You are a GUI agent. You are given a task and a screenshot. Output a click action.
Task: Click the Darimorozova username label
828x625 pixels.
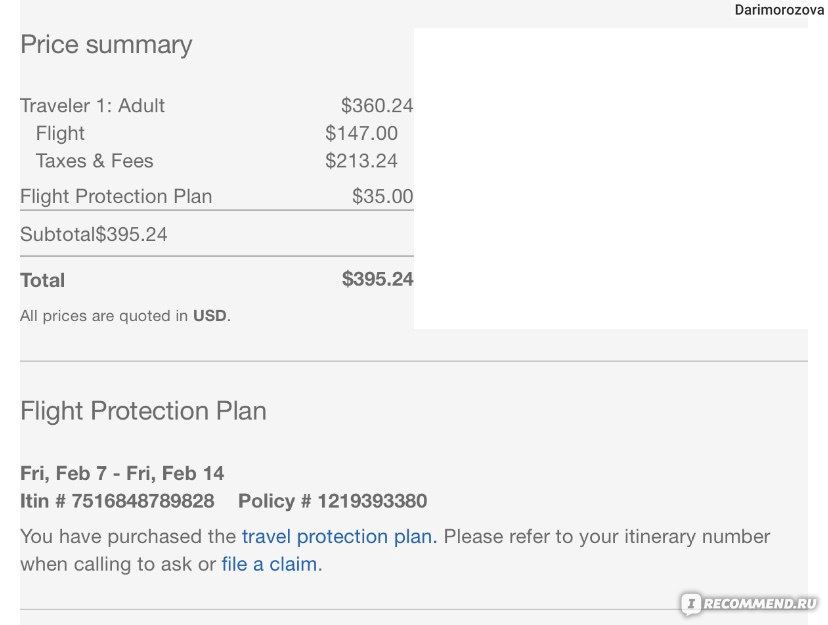click(779, 10)
